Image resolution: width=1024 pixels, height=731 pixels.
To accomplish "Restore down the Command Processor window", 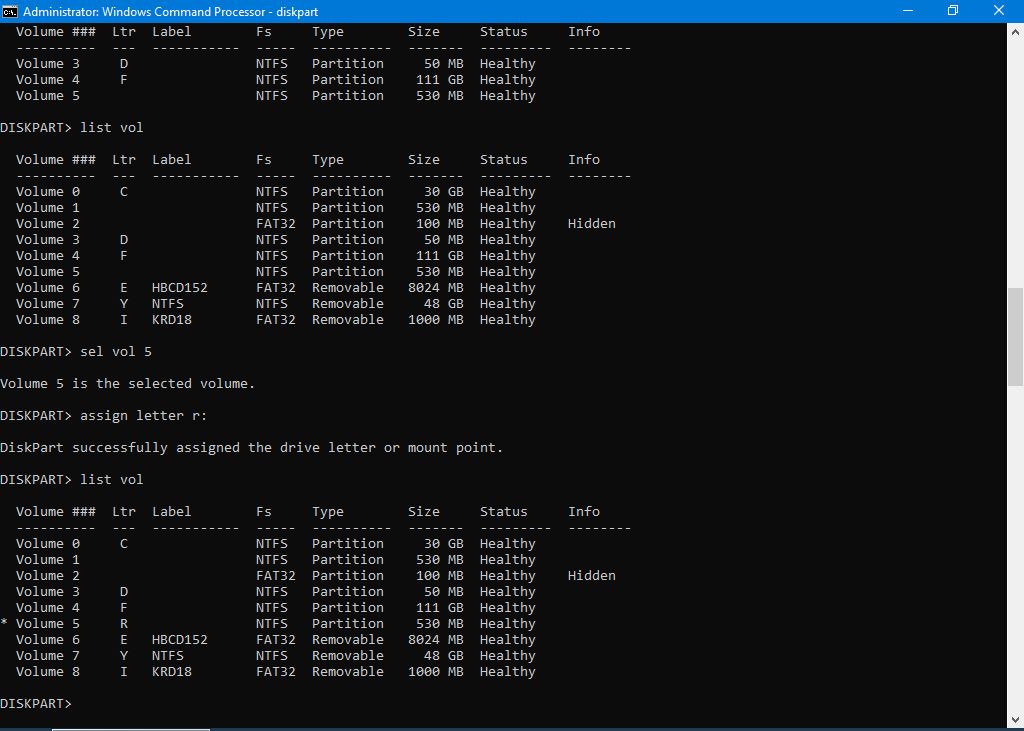I will pos(952,11).
